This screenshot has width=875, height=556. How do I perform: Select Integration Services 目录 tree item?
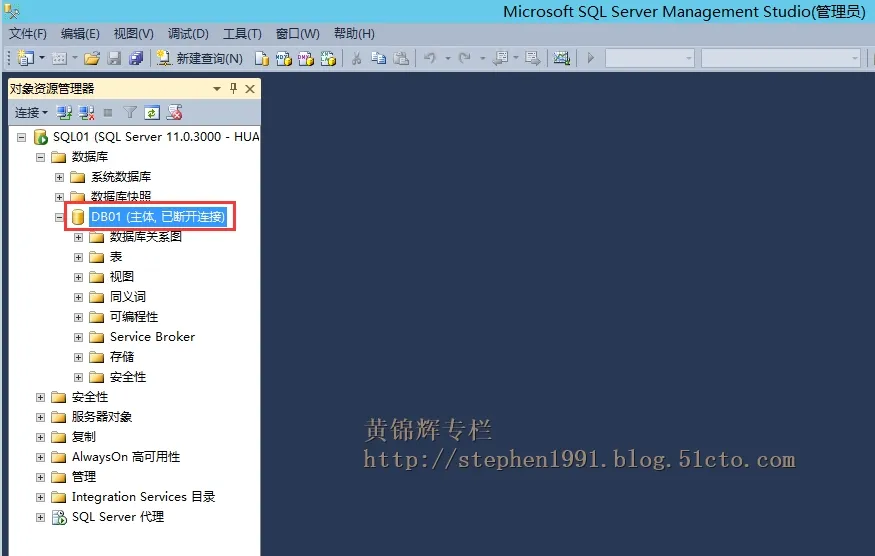(143, 497)
